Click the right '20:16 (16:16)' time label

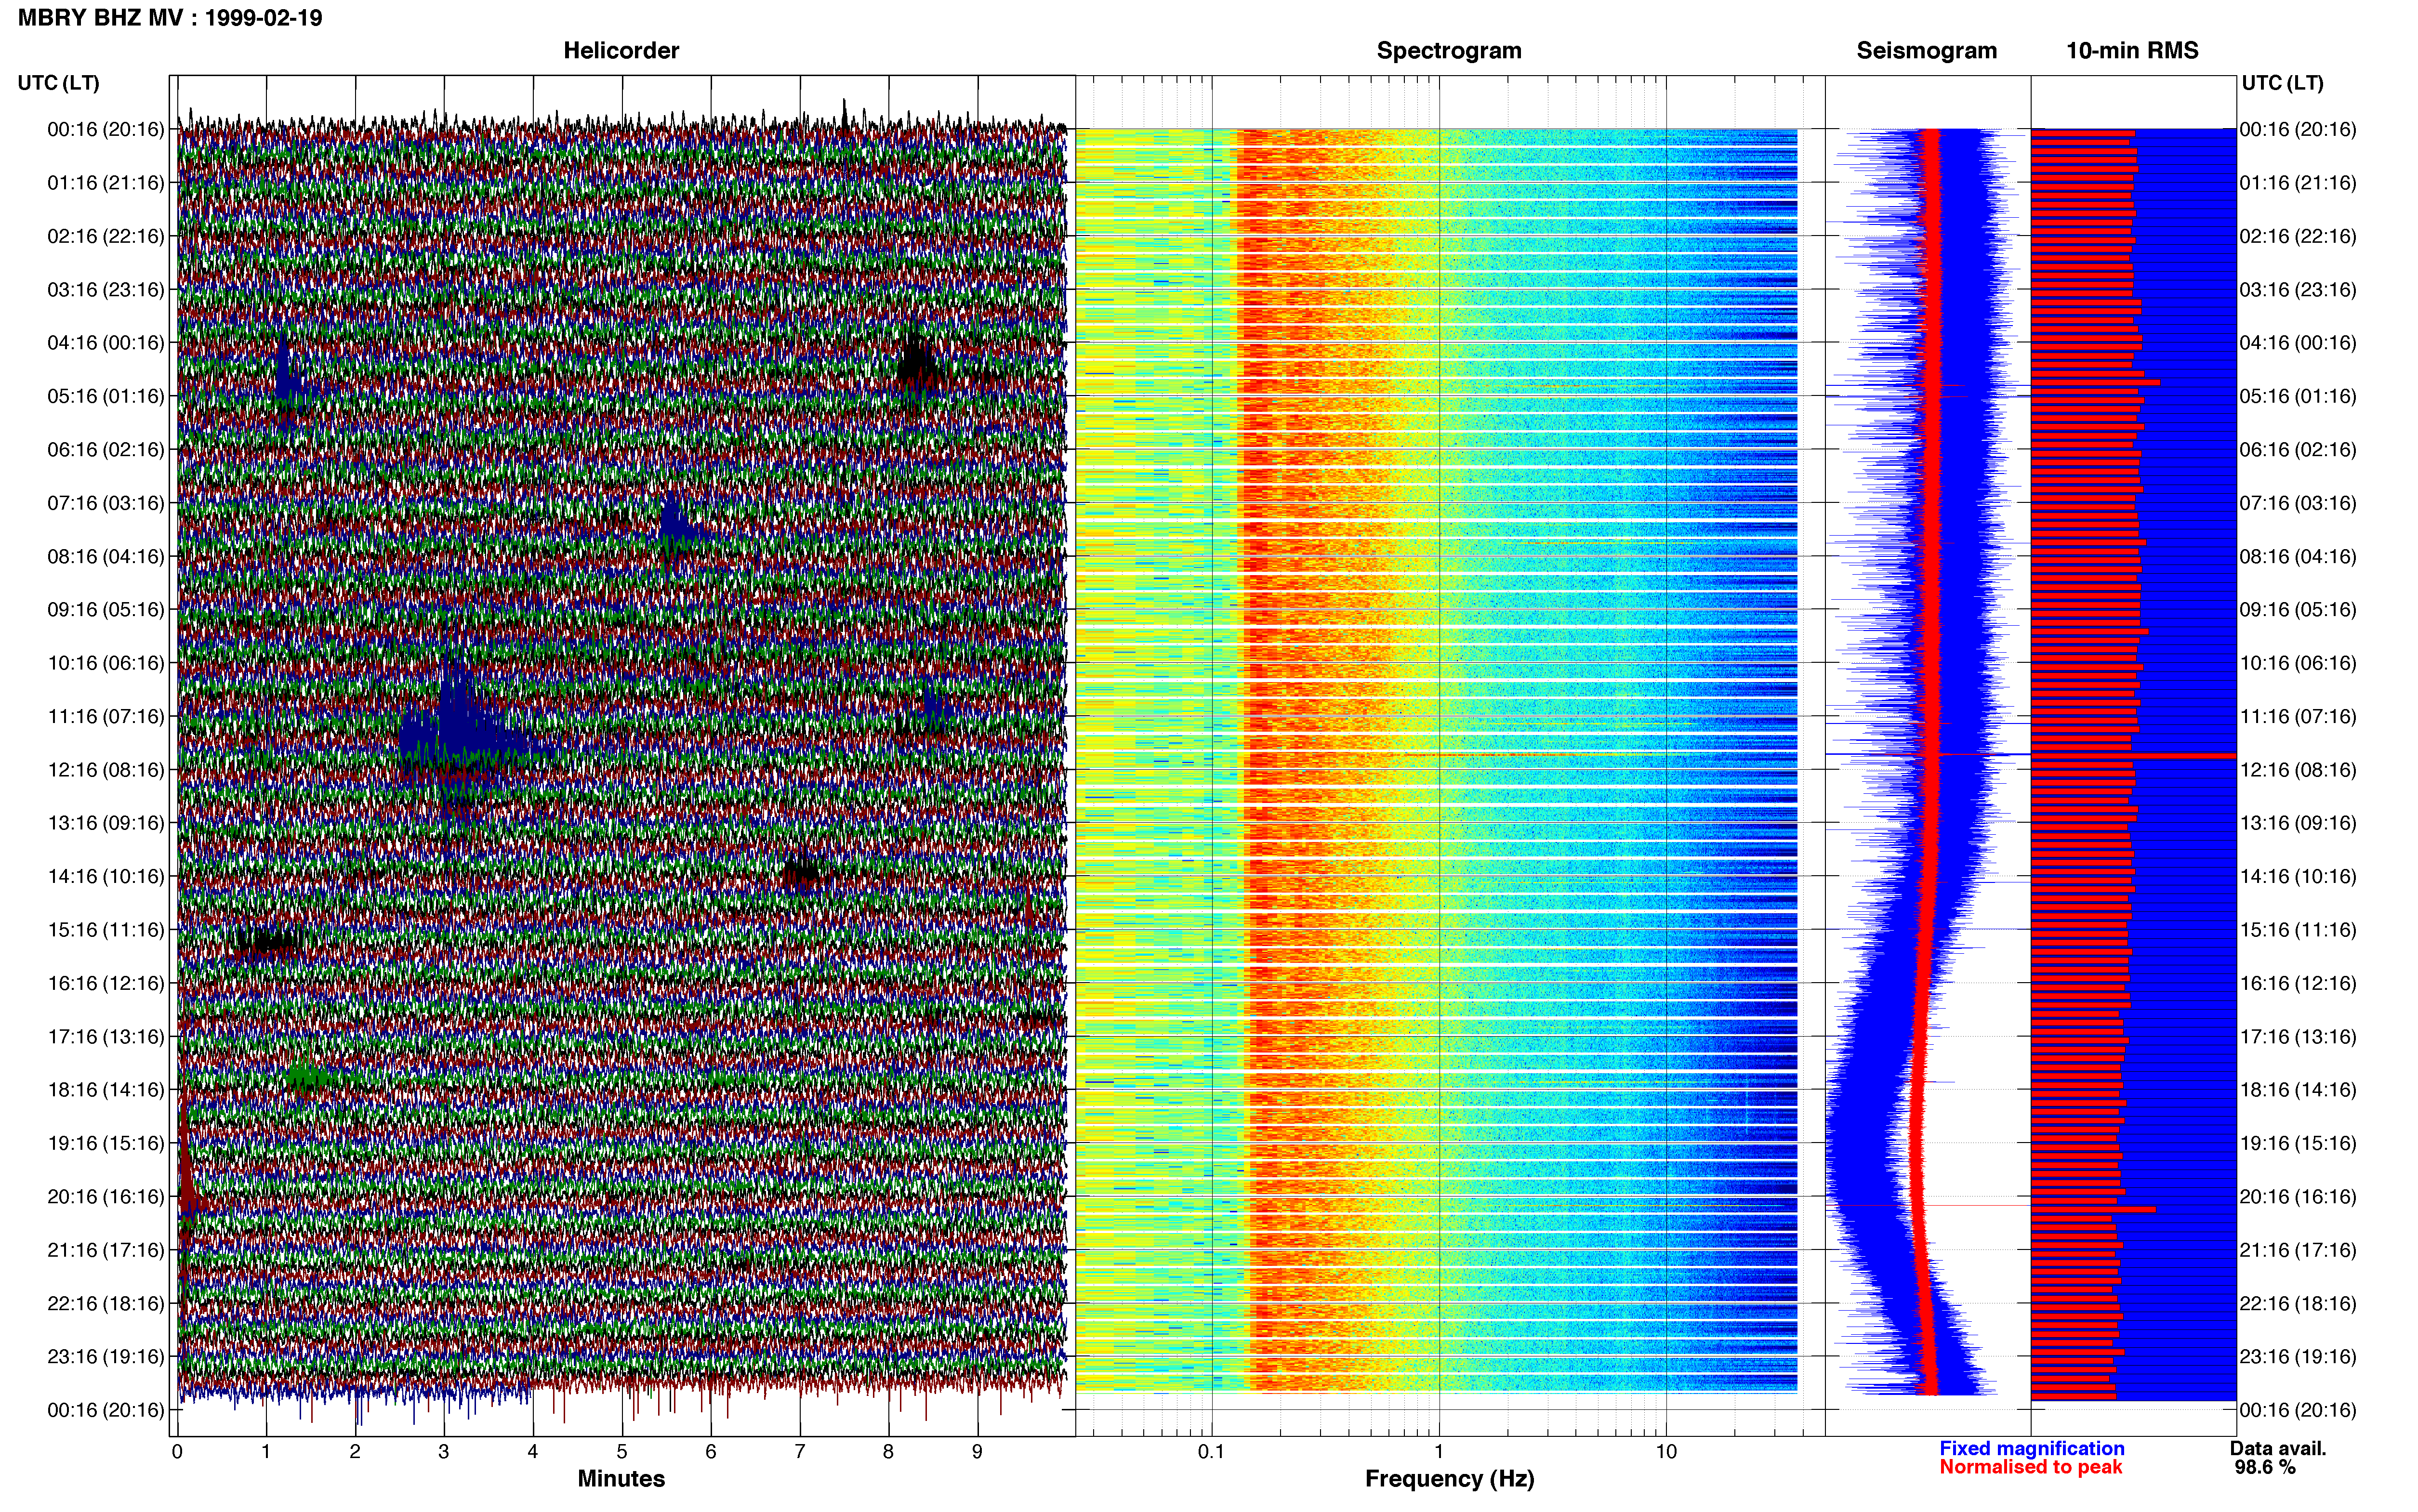pos(2298,1197)
